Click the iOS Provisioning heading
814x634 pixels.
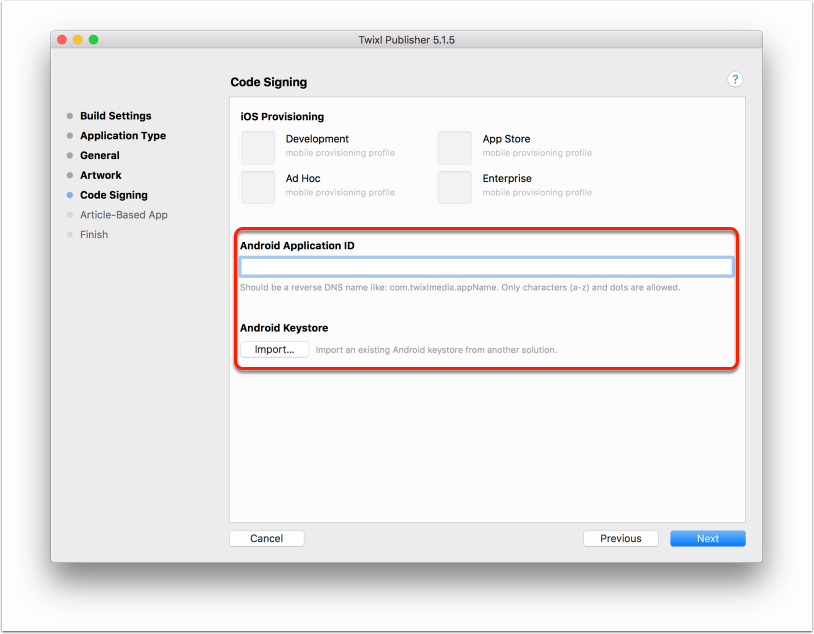pyautogui.click(x=282, y=116)
